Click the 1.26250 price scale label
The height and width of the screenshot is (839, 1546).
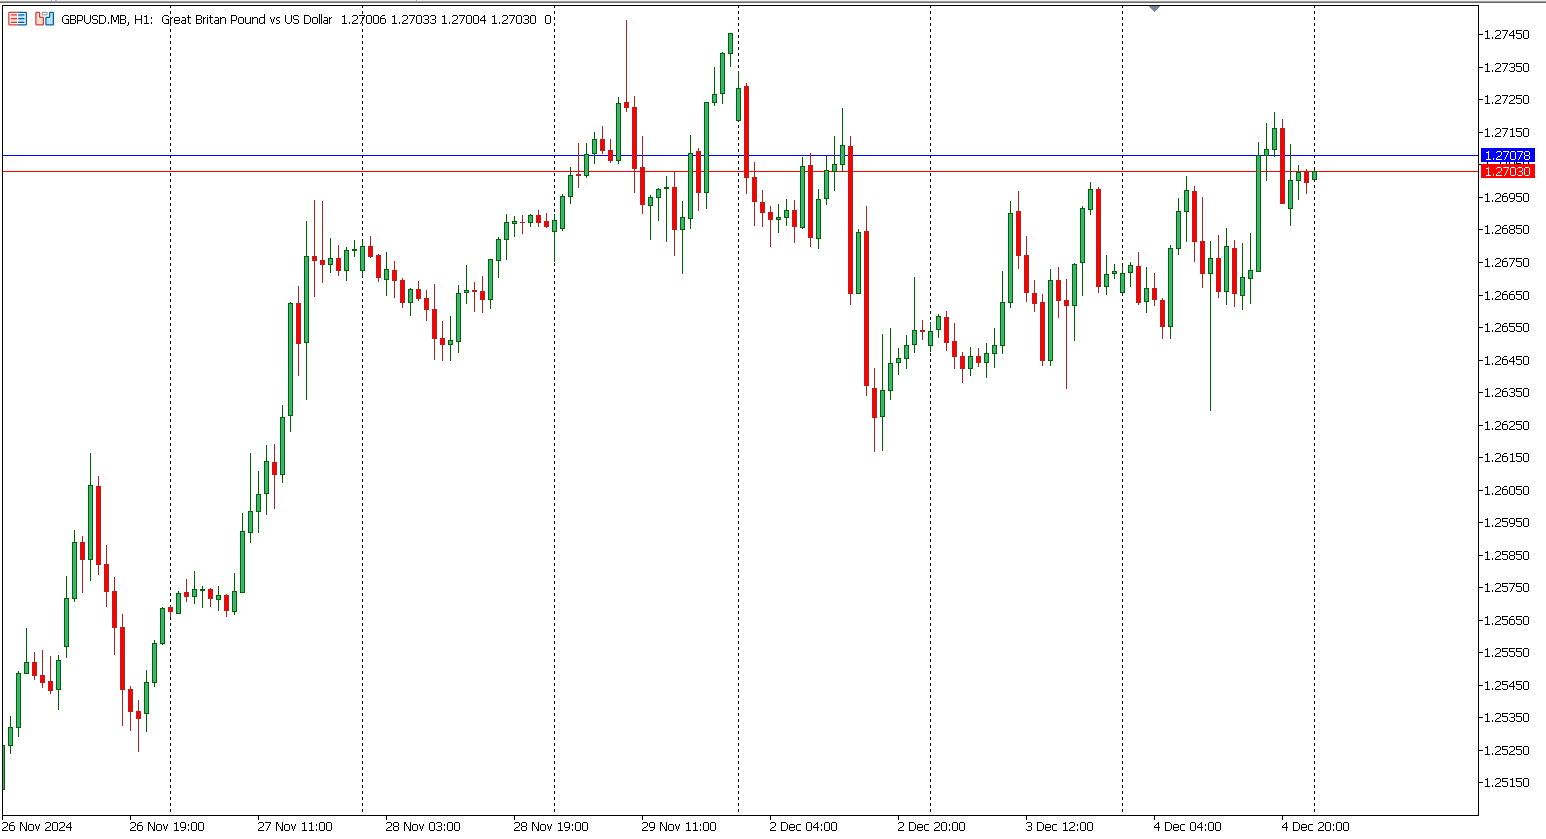(x=1507, y=425)
